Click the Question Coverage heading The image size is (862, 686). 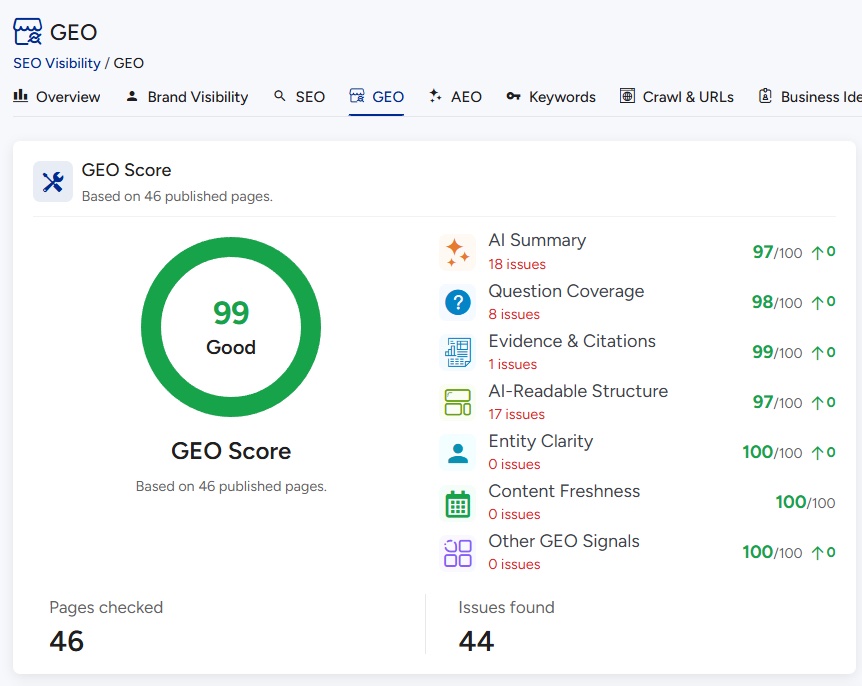(566, 291)
